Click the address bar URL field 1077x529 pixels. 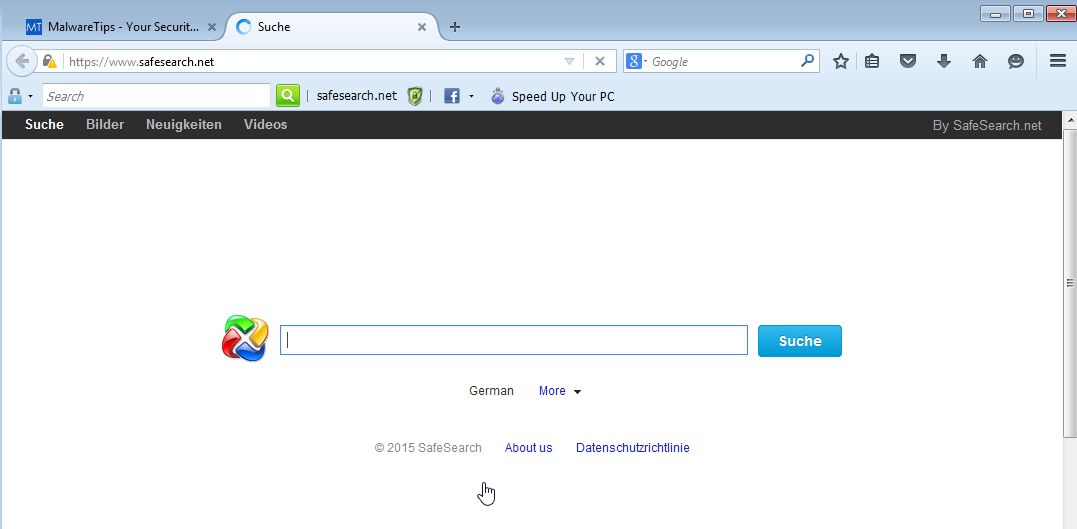313,62
